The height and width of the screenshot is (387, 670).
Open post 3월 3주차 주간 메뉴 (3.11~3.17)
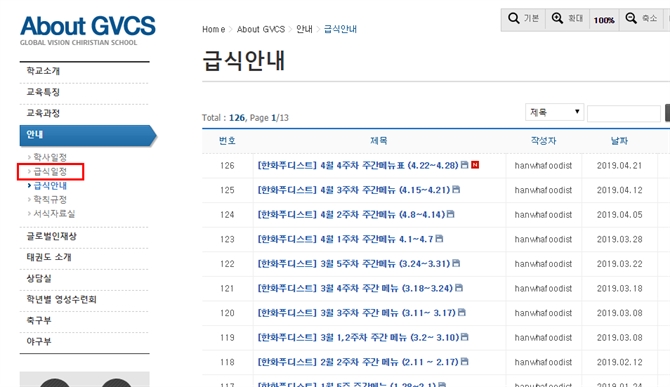pos(357,313)
